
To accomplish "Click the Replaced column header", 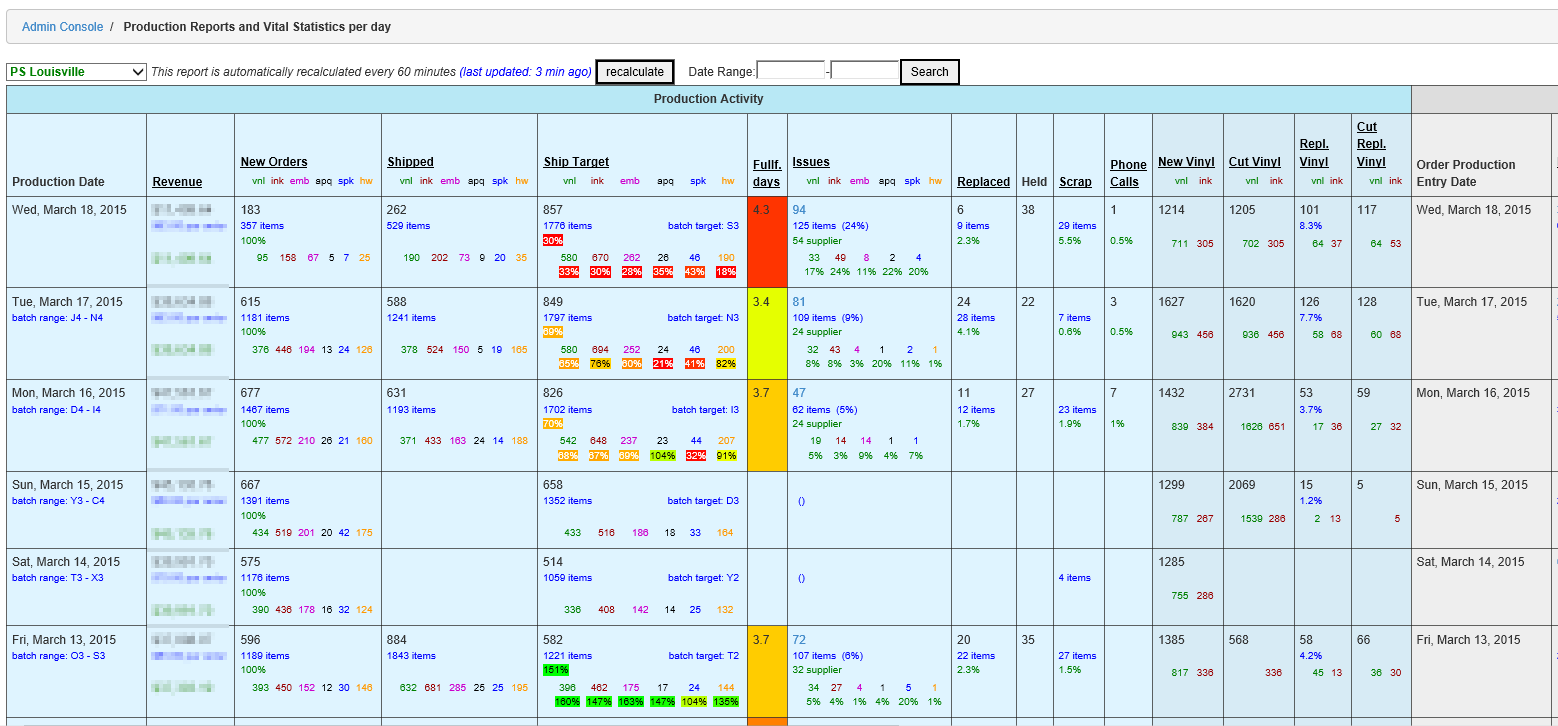I will [983, 182].
